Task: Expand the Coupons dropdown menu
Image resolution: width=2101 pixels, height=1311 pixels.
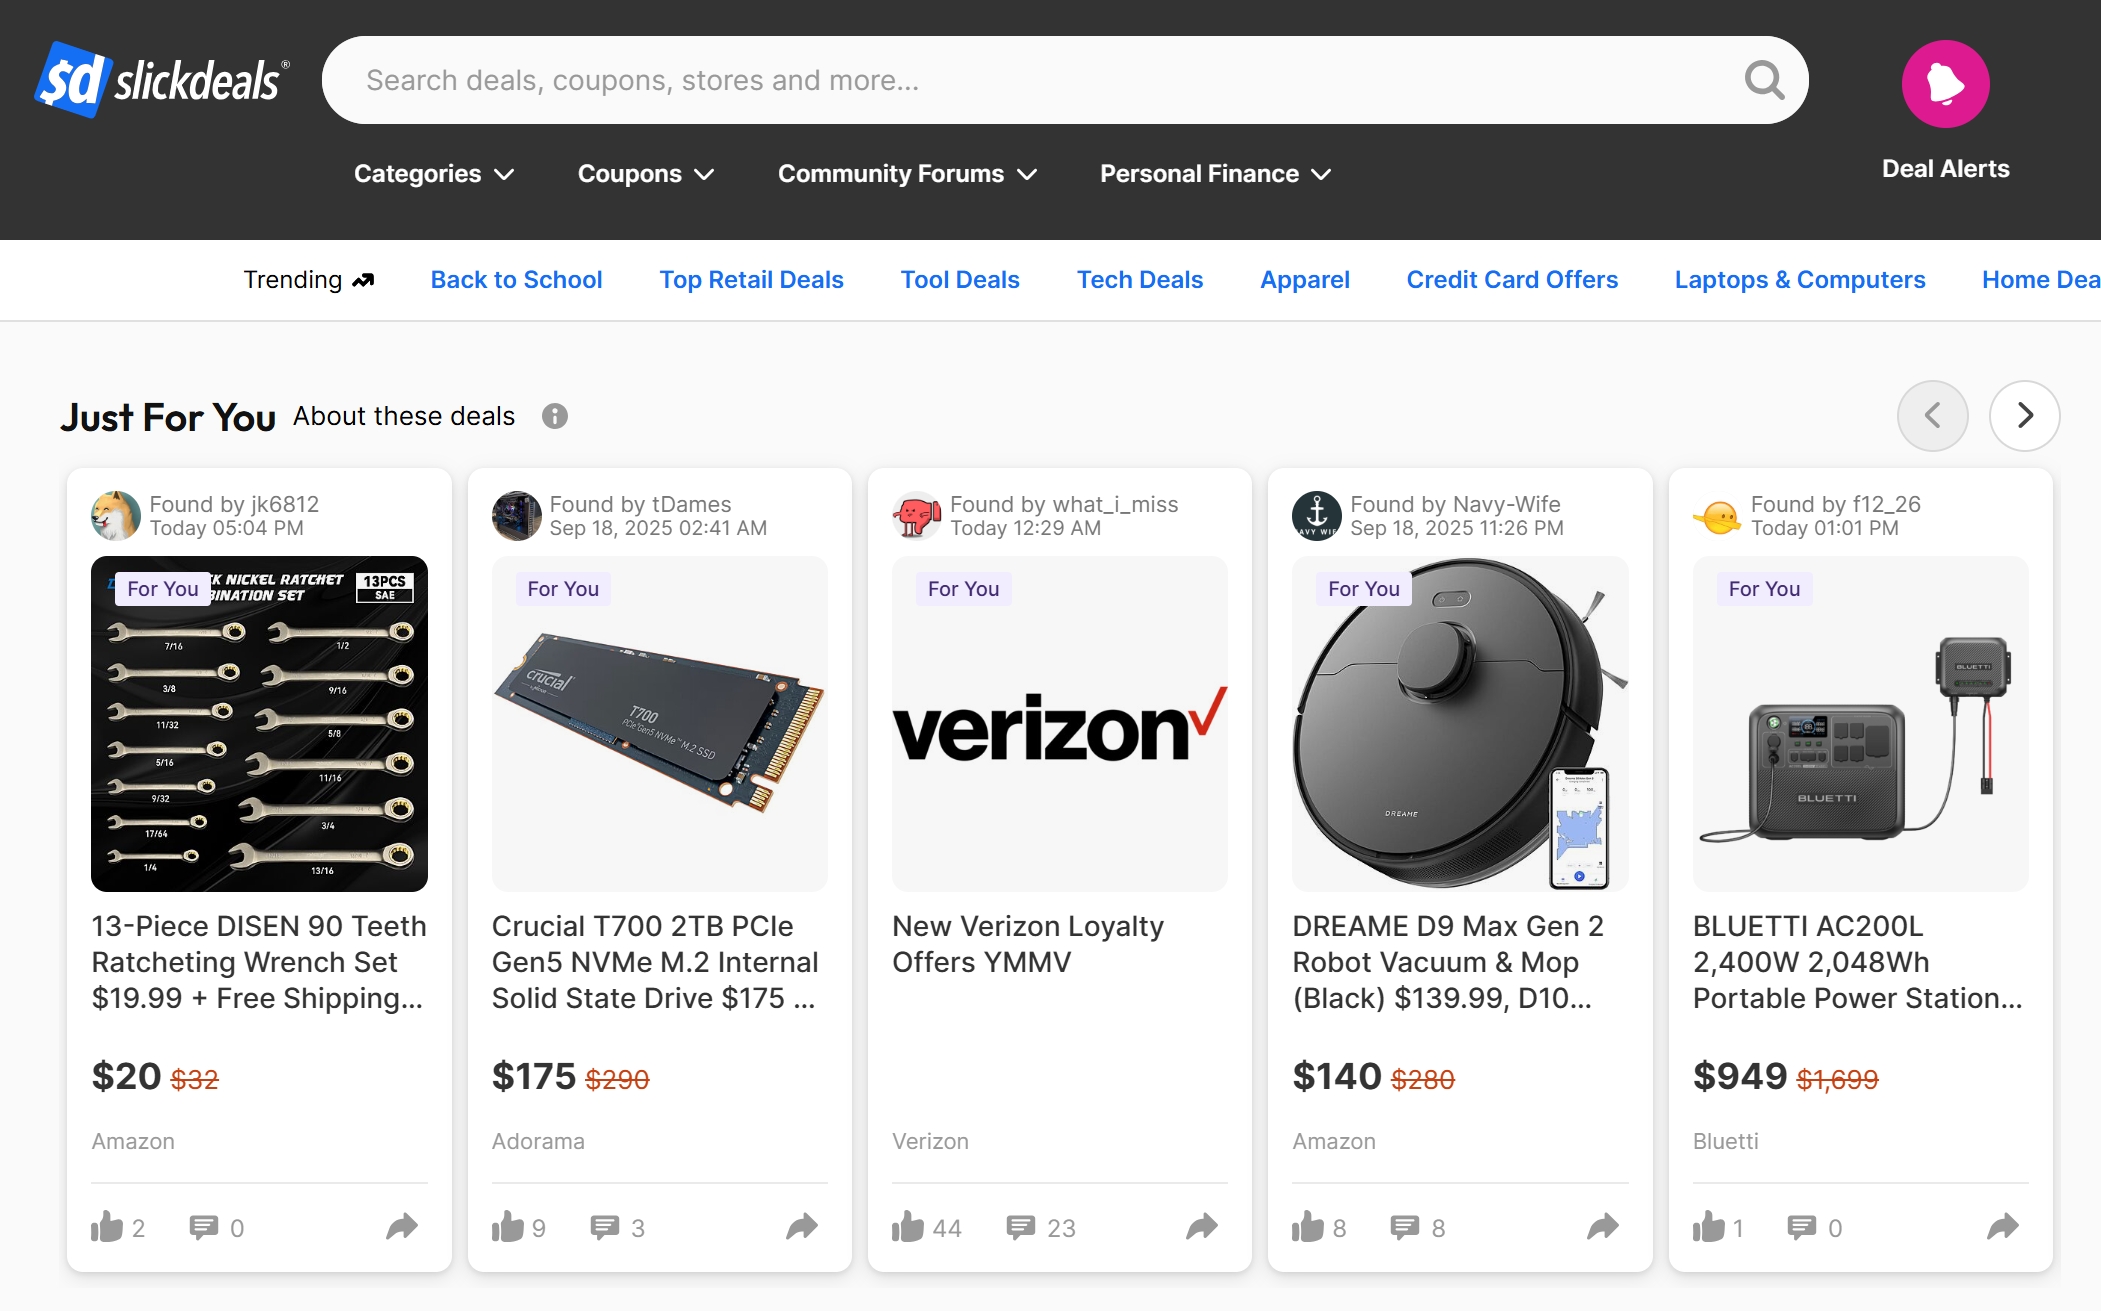Action: pos(646,174)
